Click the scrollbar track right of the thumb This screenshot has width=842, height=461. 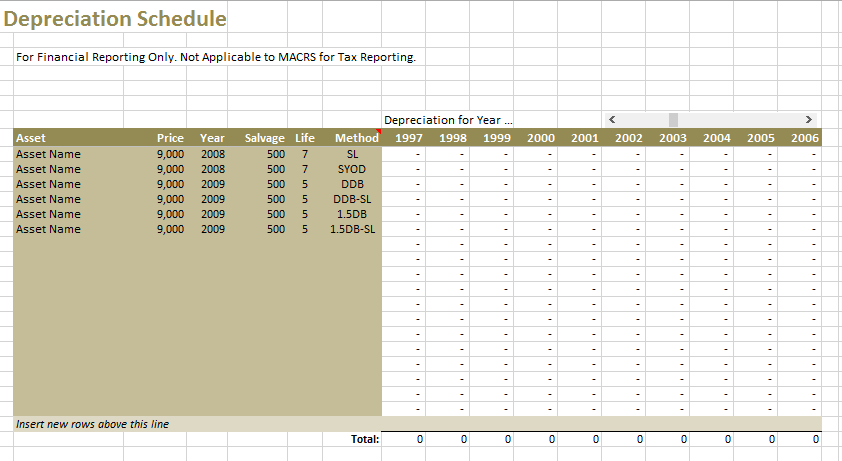[740, 119]
